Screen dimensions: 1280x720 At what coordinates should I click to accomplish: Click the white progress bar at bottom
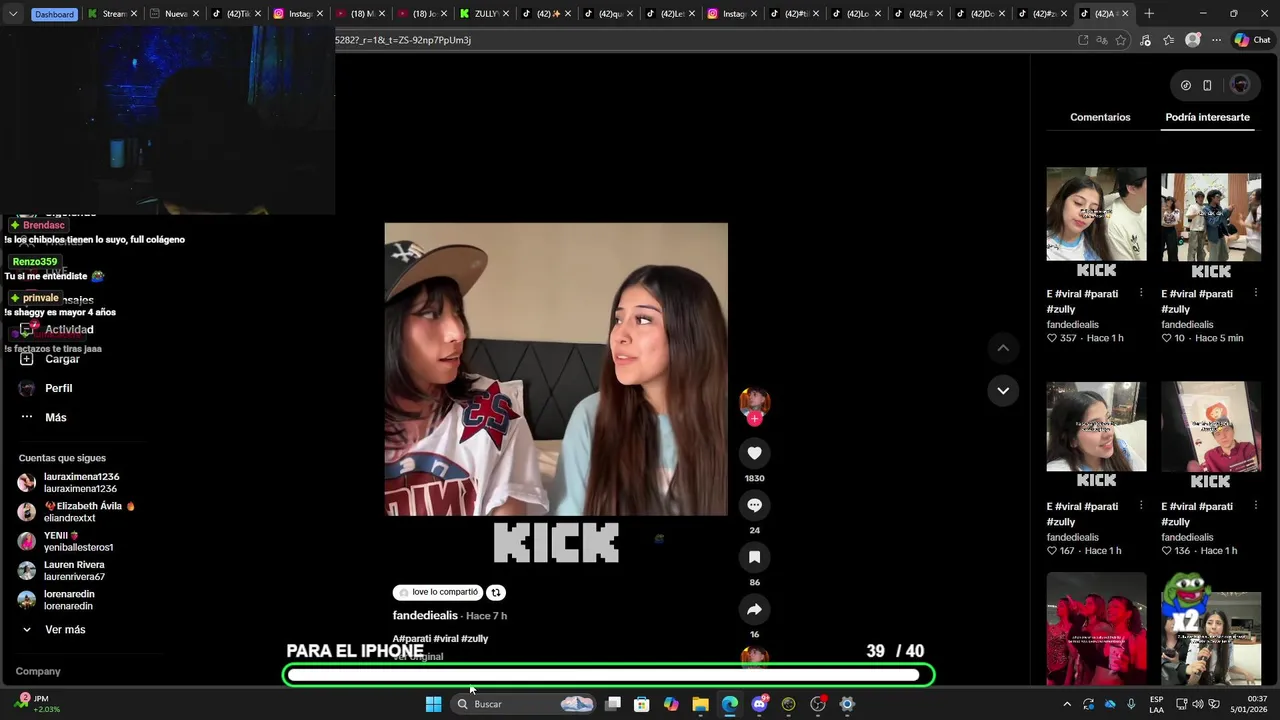pos(603,675)
